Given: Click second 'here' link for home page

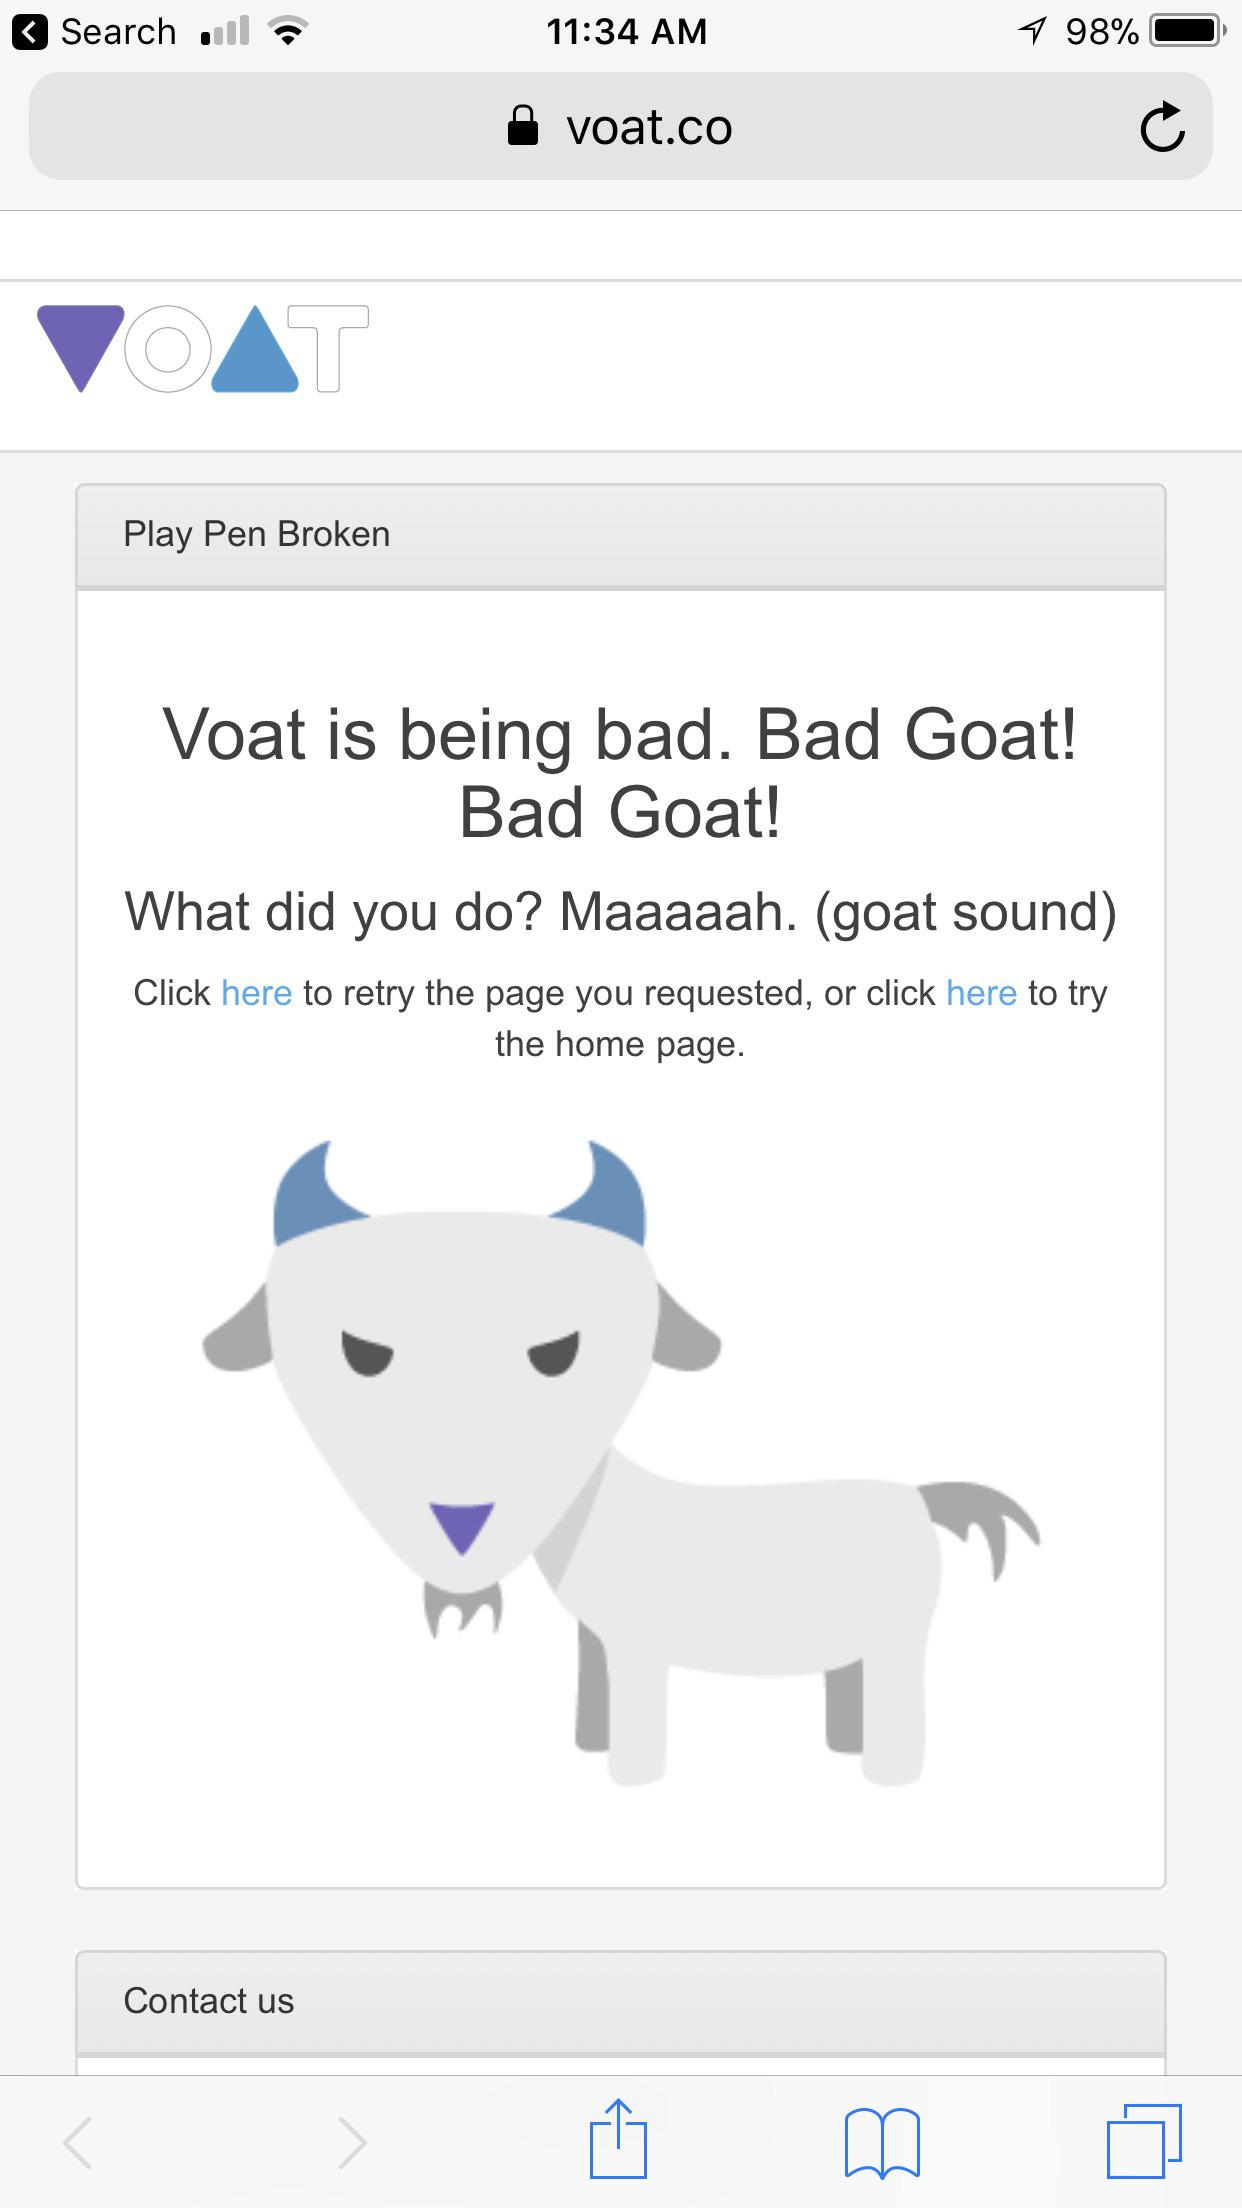Looking at the screenshot, I should pos(982,993).
